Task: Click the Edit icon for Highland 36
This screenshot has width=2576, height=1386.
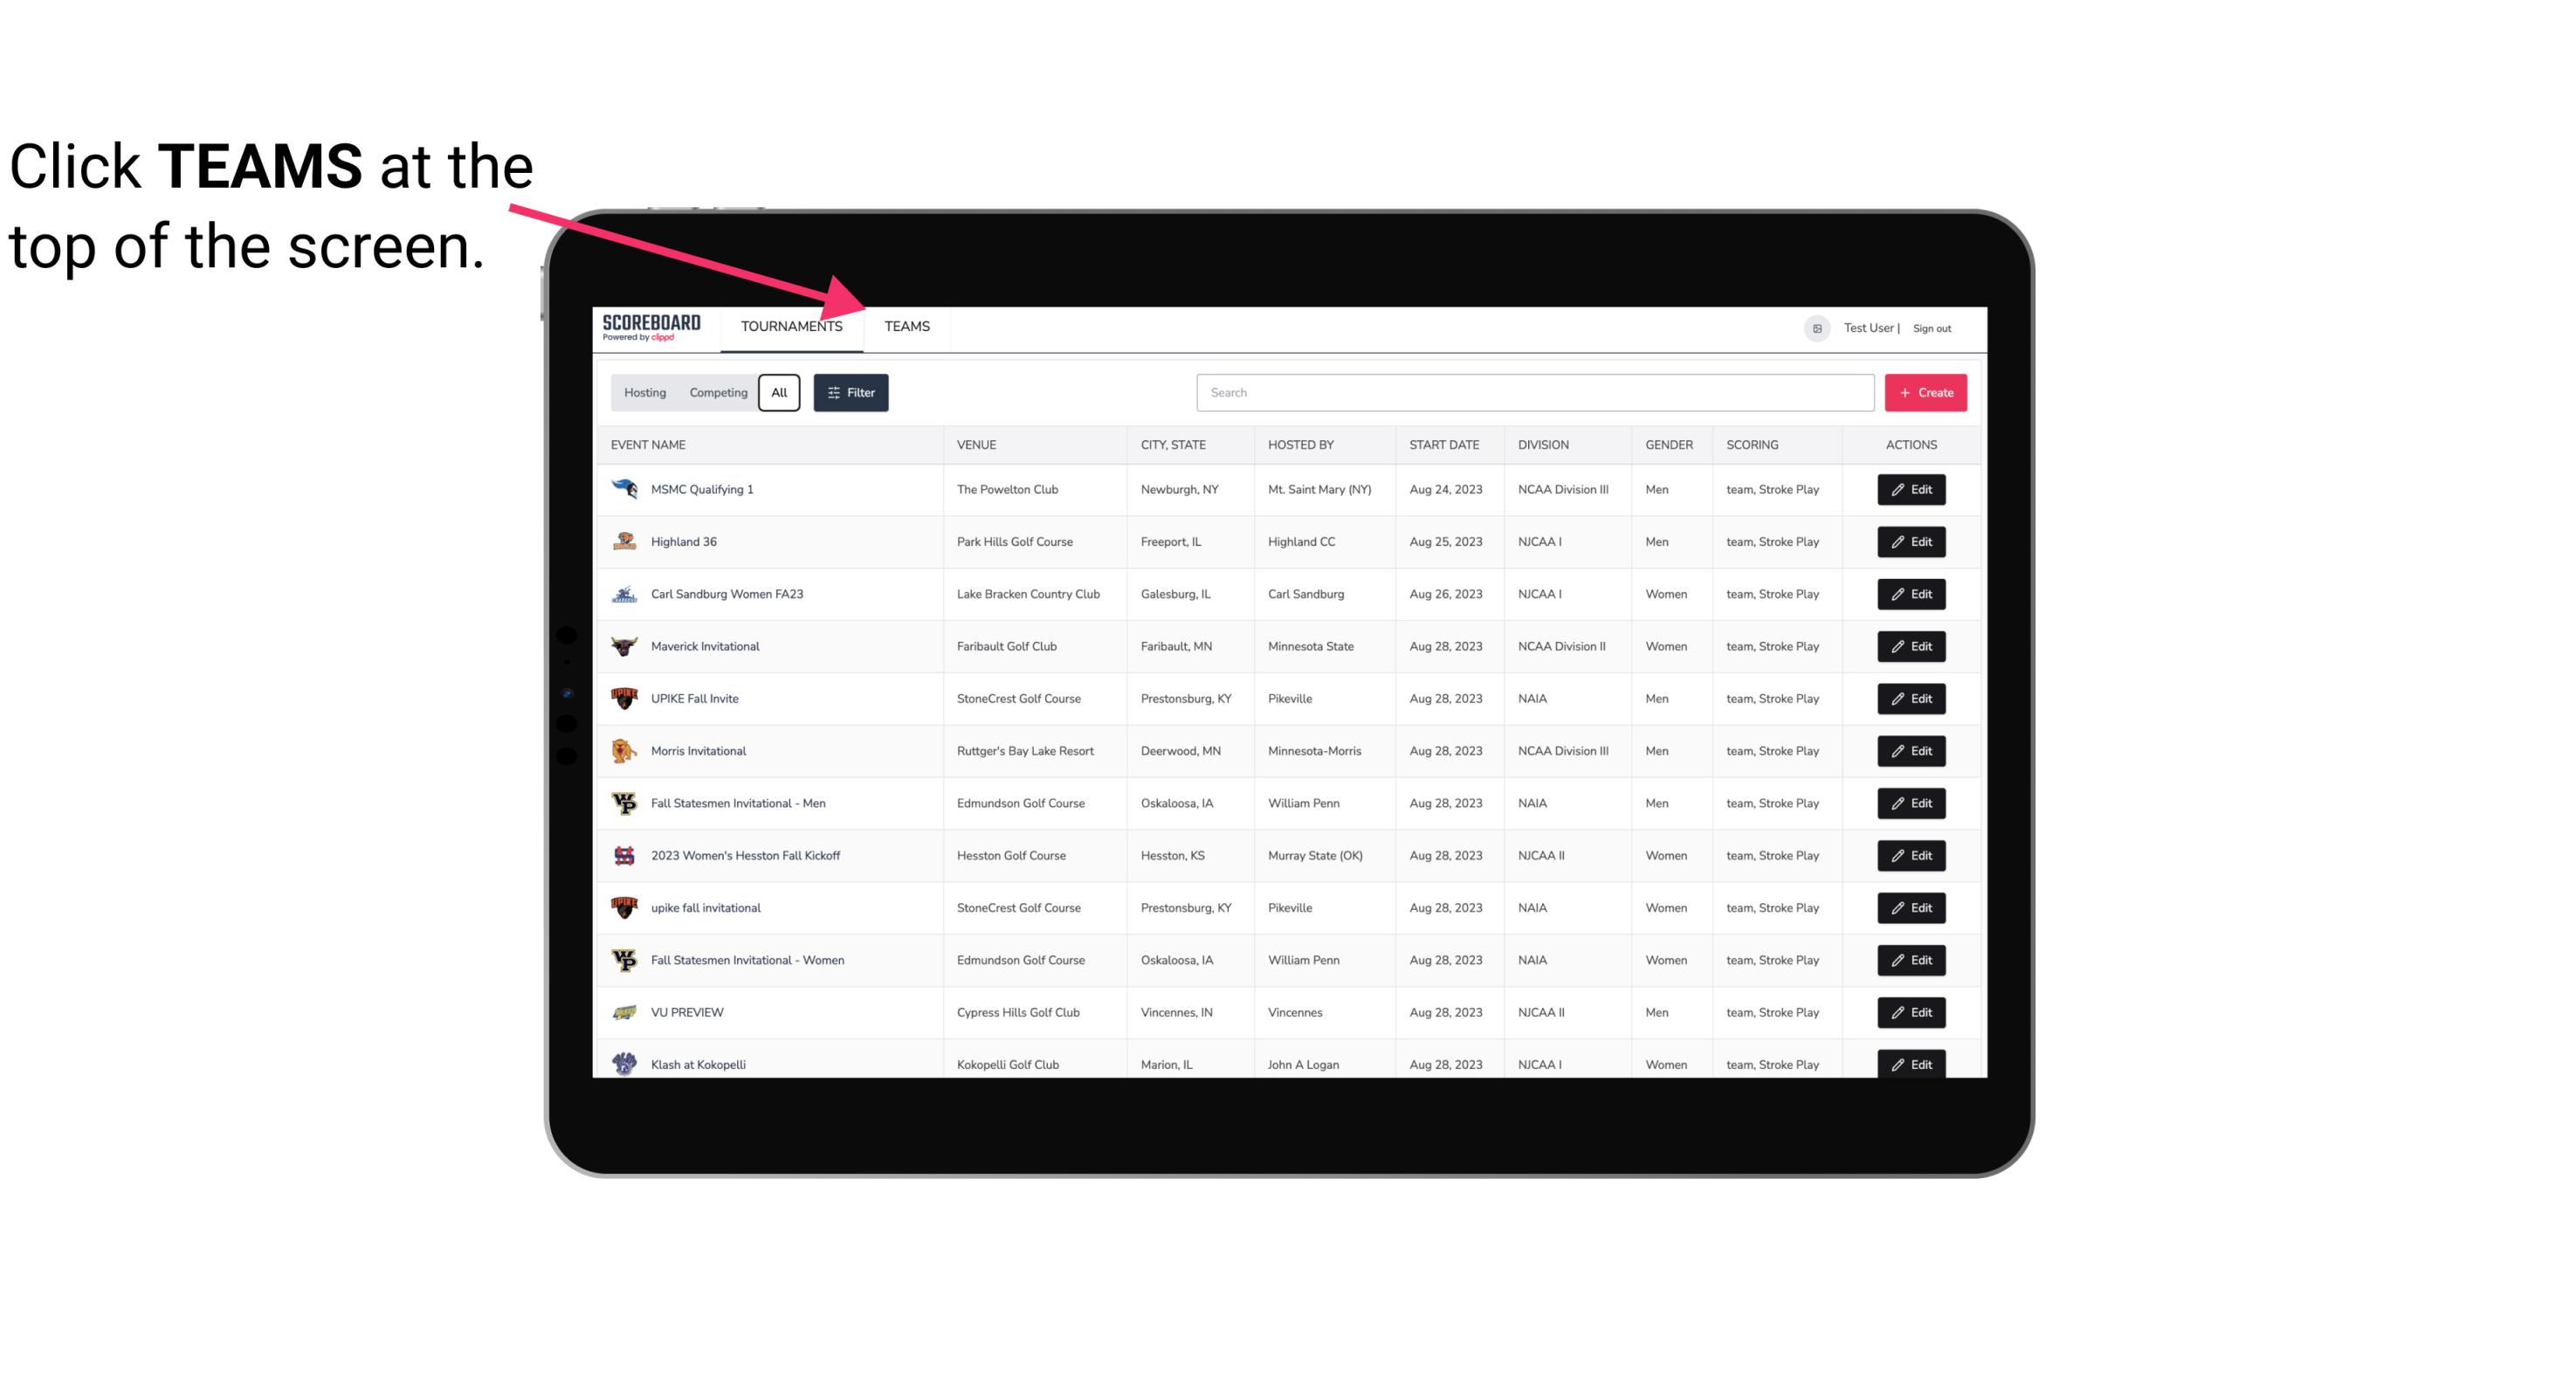Action: click(1911, 543)
